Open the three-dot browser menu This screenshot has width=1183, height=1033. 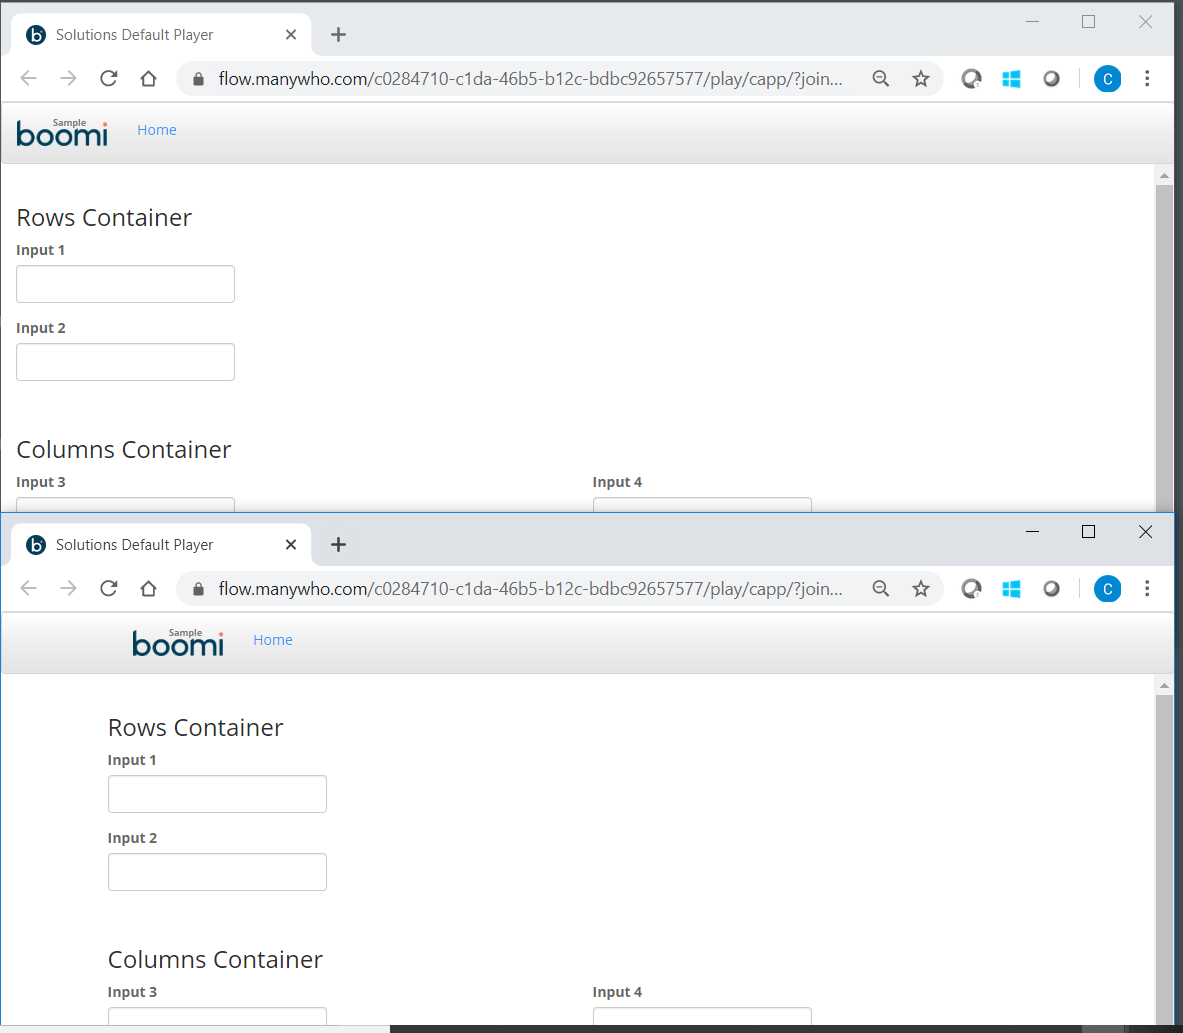tap(1147, 588)
